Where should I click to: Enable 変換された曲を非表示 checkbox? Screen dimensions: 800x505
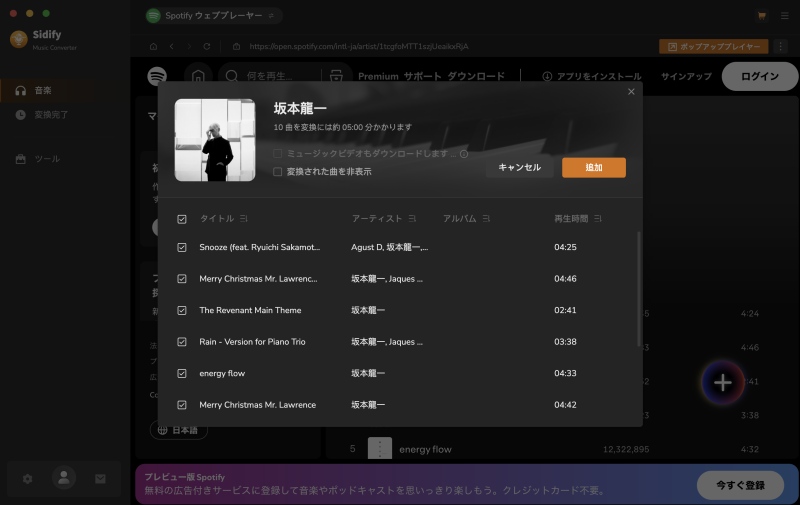278,172
